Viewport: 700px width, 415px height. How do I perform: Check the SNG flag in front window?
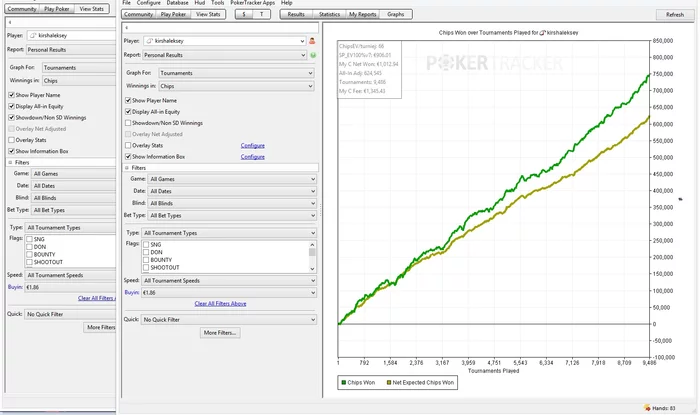pyautogui.click(x=146, y=245)
